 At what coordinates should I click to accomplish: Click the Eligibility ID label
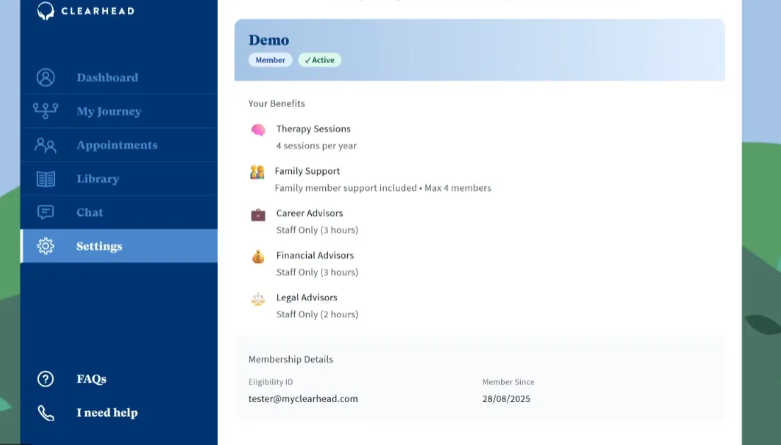270,382
